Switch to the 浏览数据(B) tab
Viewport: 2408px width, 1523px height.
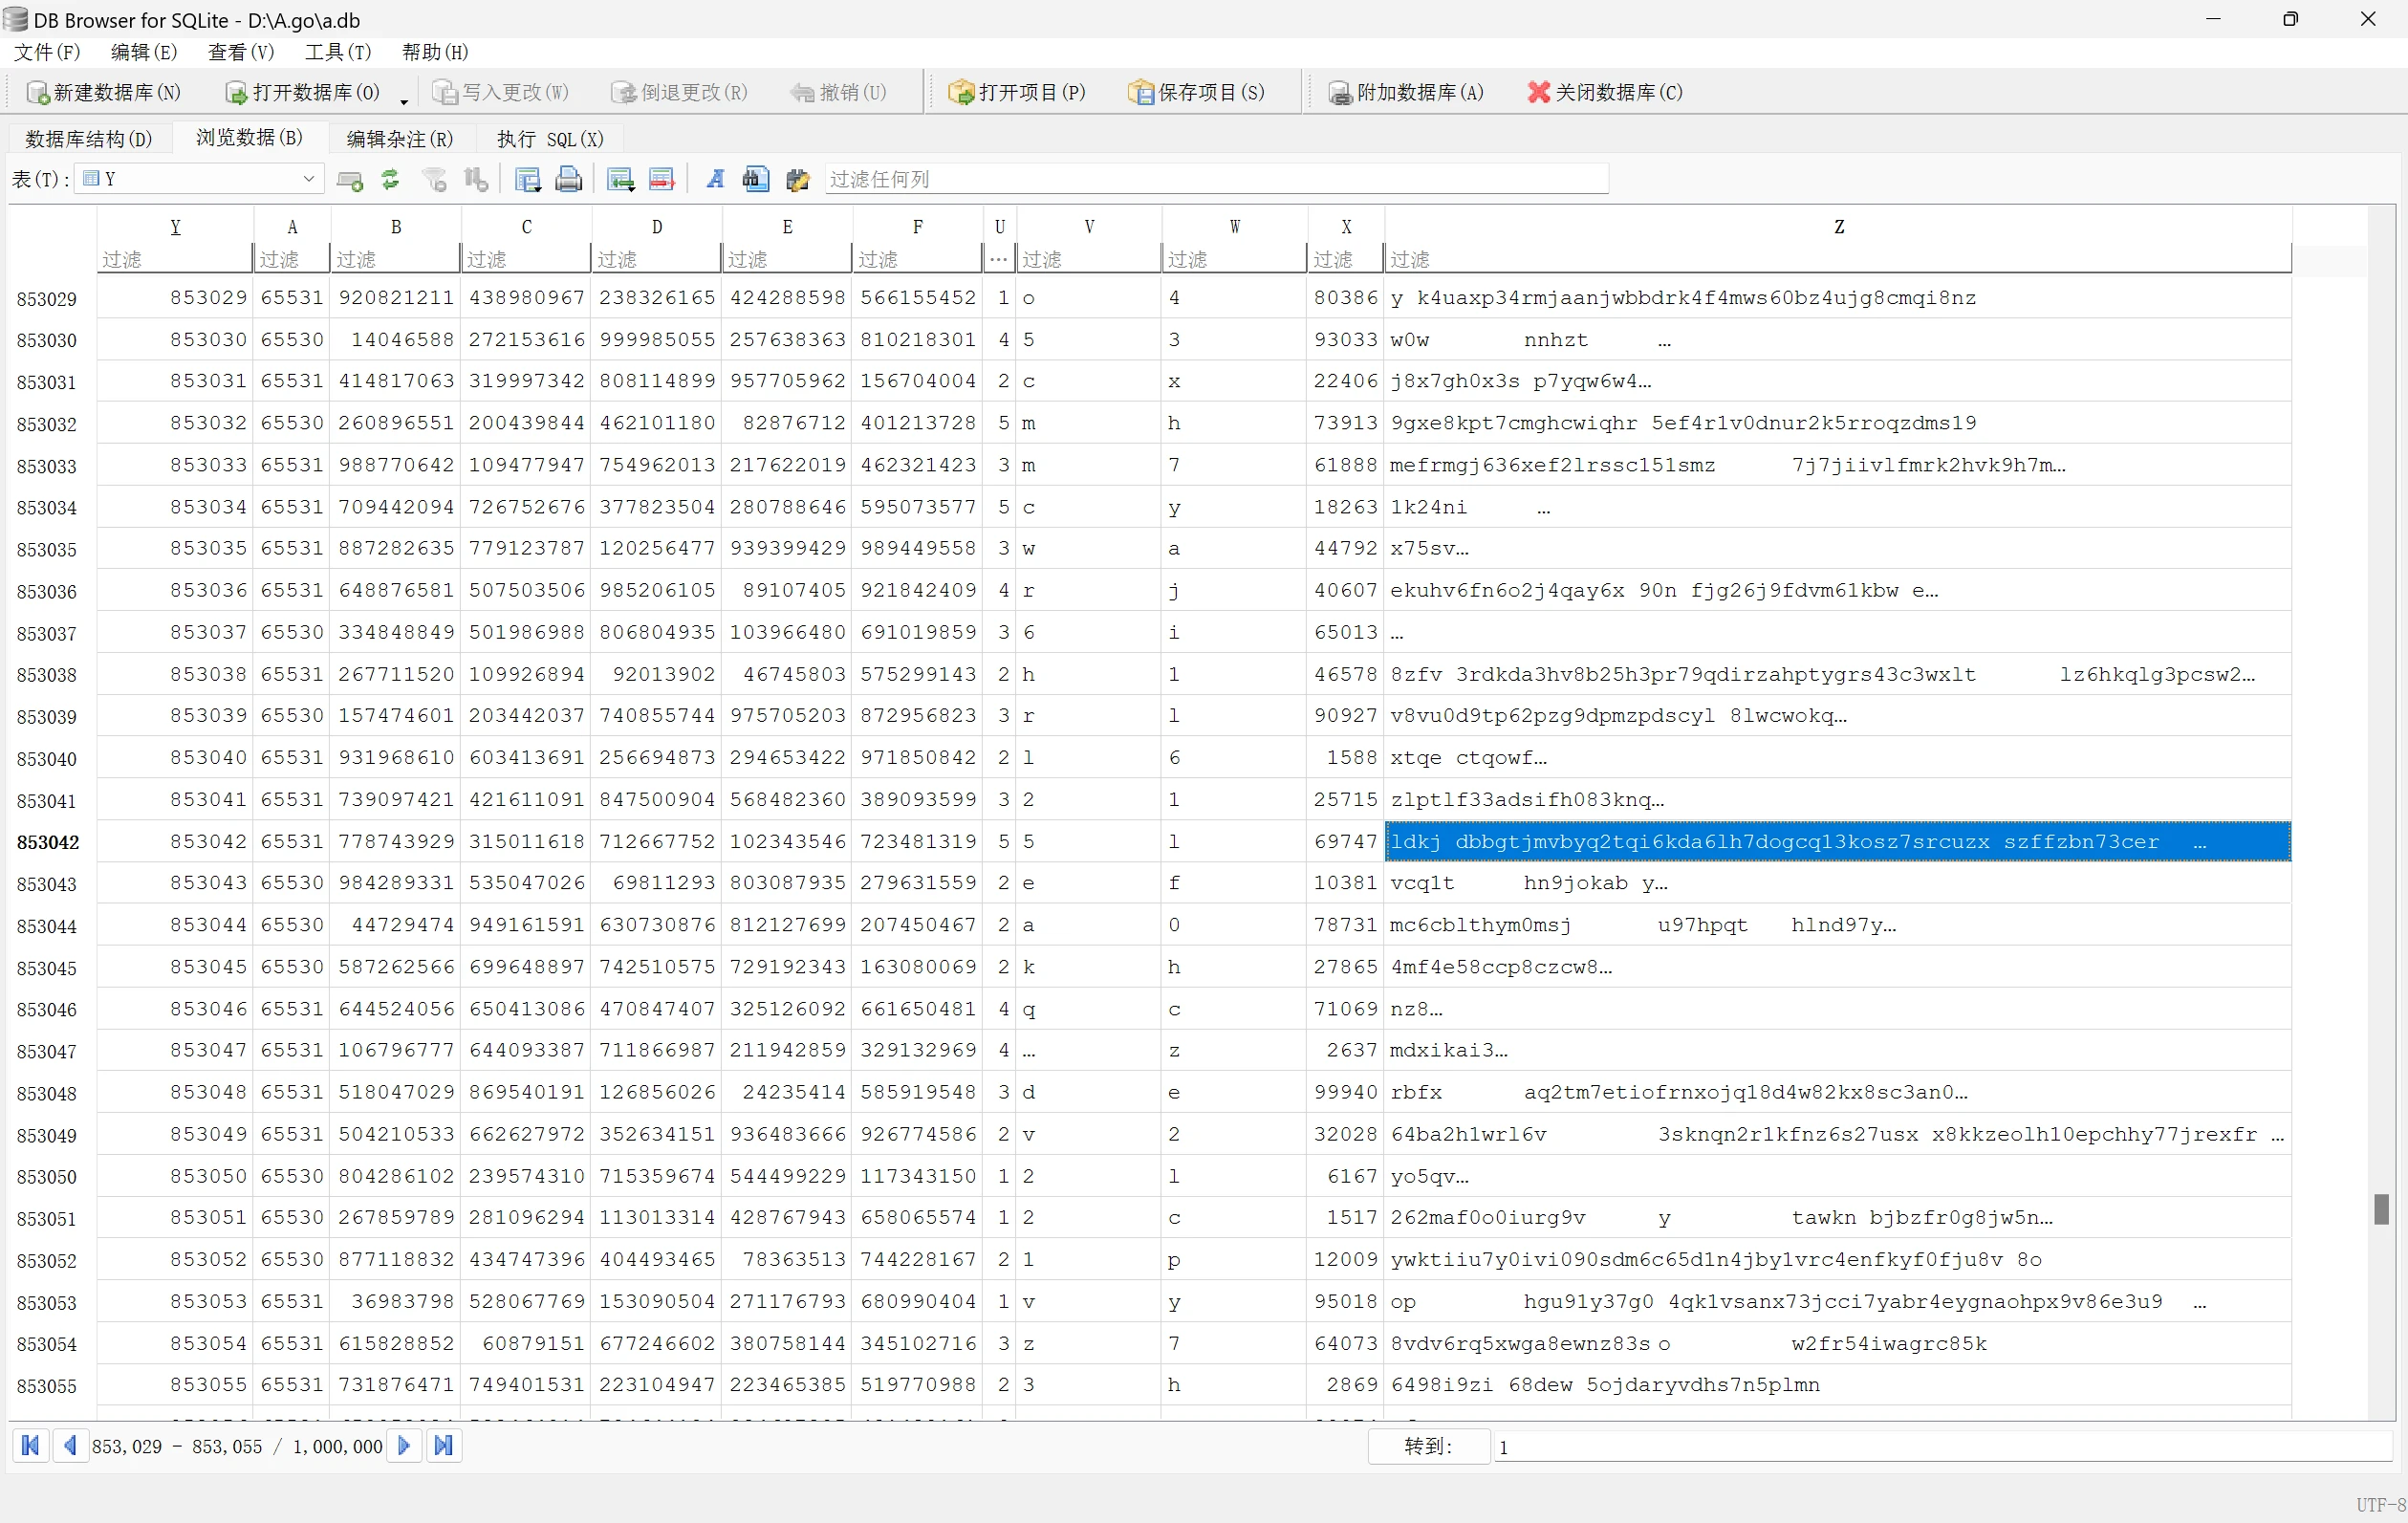point(249,138)
